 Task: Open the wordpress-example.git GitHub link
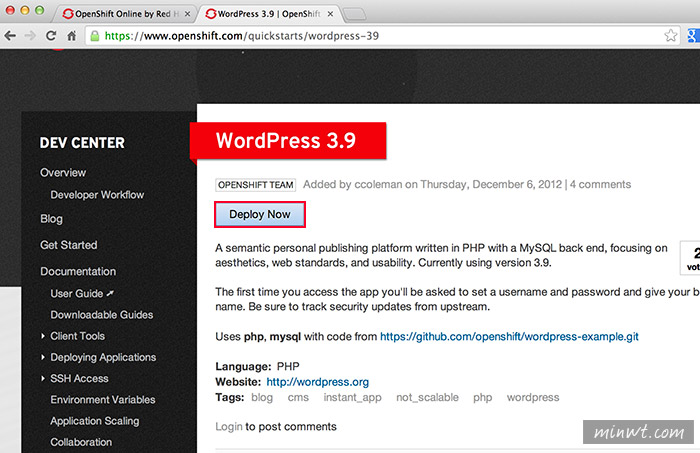tap(509, 337)
